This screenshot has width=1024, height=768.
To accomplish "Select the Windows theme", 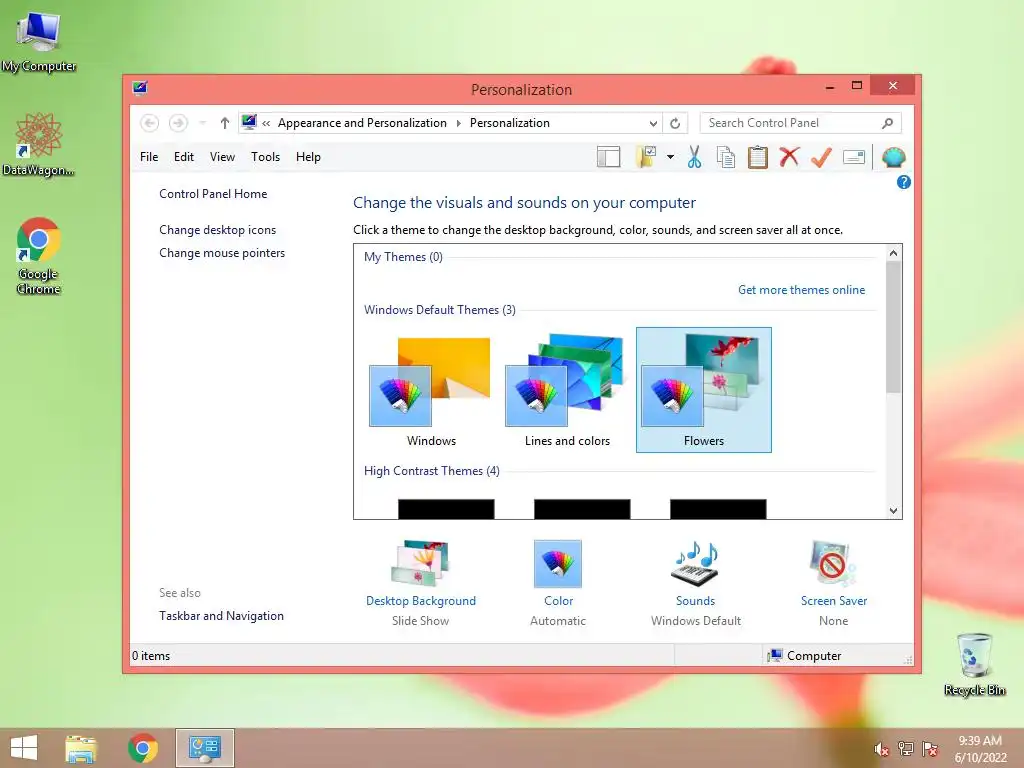I will pos(431,391).
